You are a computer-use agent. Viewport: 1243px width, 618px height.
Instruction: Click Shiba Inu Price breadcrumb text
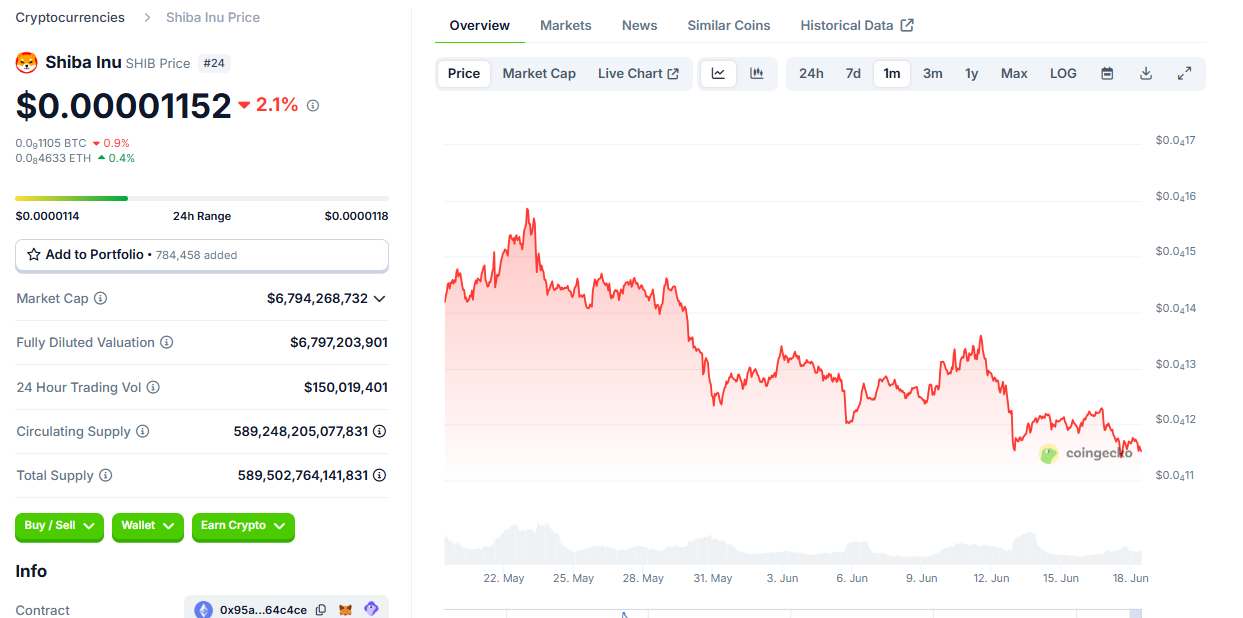tap(213, 17)
